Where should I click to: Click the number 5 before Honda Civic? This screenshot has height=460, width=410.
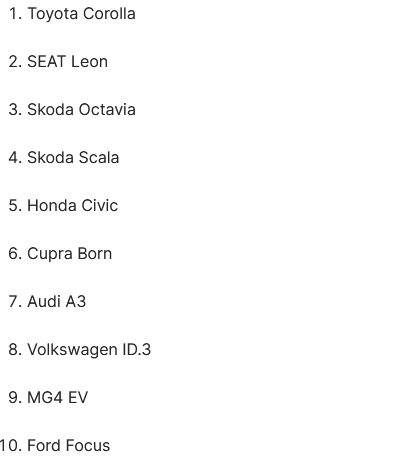point(15,206)
